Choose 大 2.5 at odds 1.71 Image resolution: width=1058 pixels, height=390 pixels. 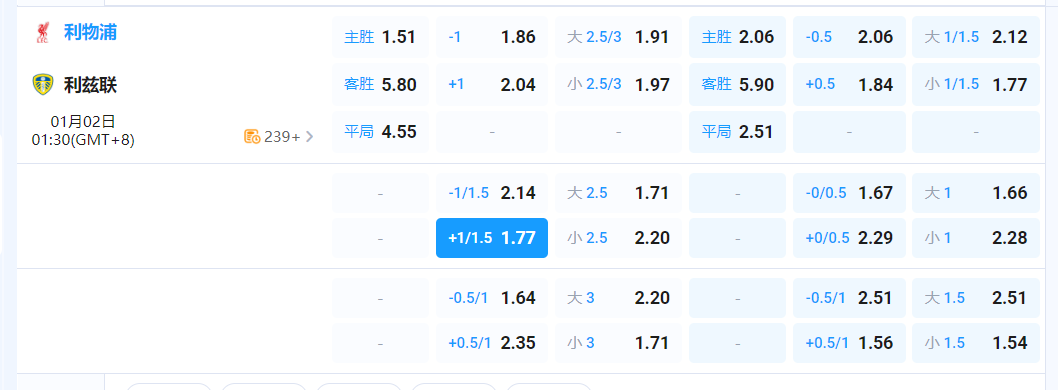pos(618,193)
